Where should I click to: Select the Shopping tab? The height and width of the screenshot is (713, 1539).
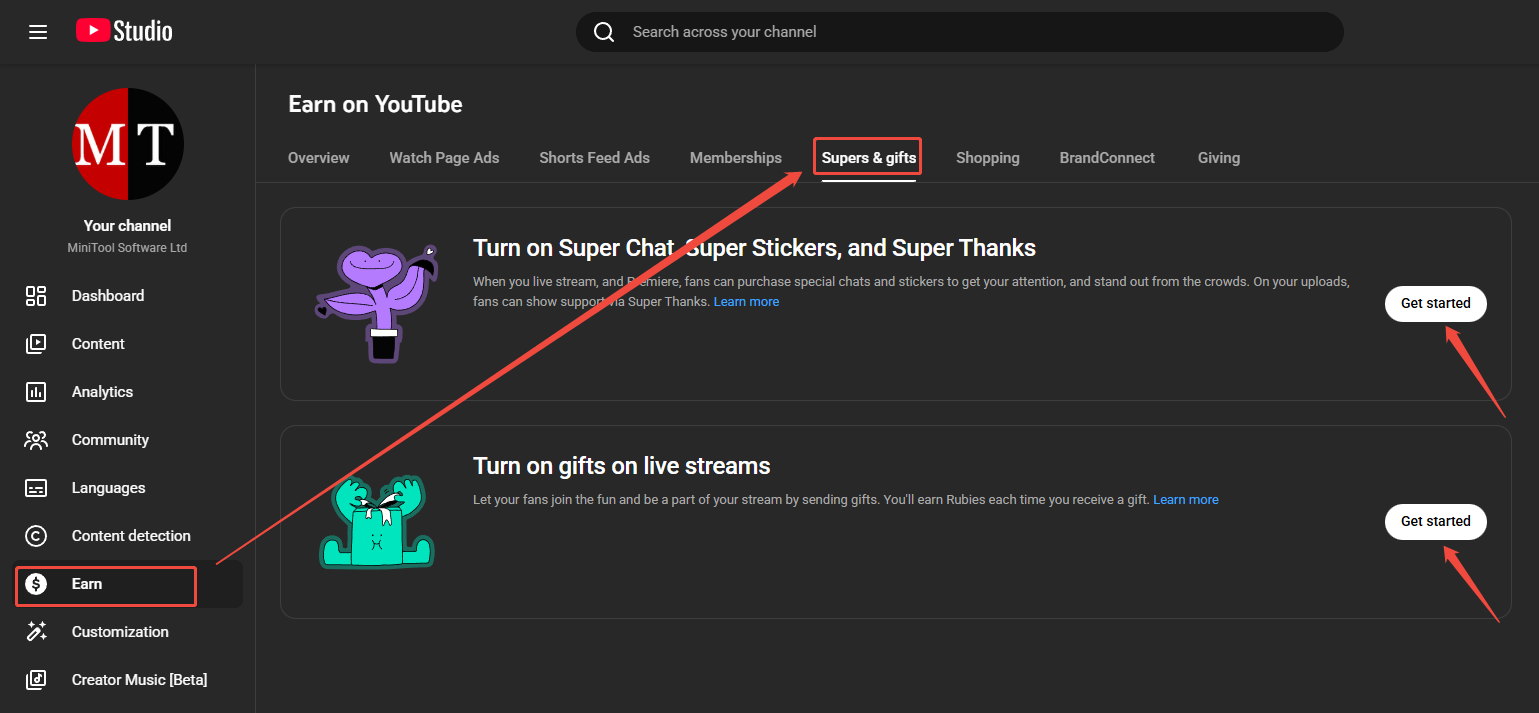(987, 157)
